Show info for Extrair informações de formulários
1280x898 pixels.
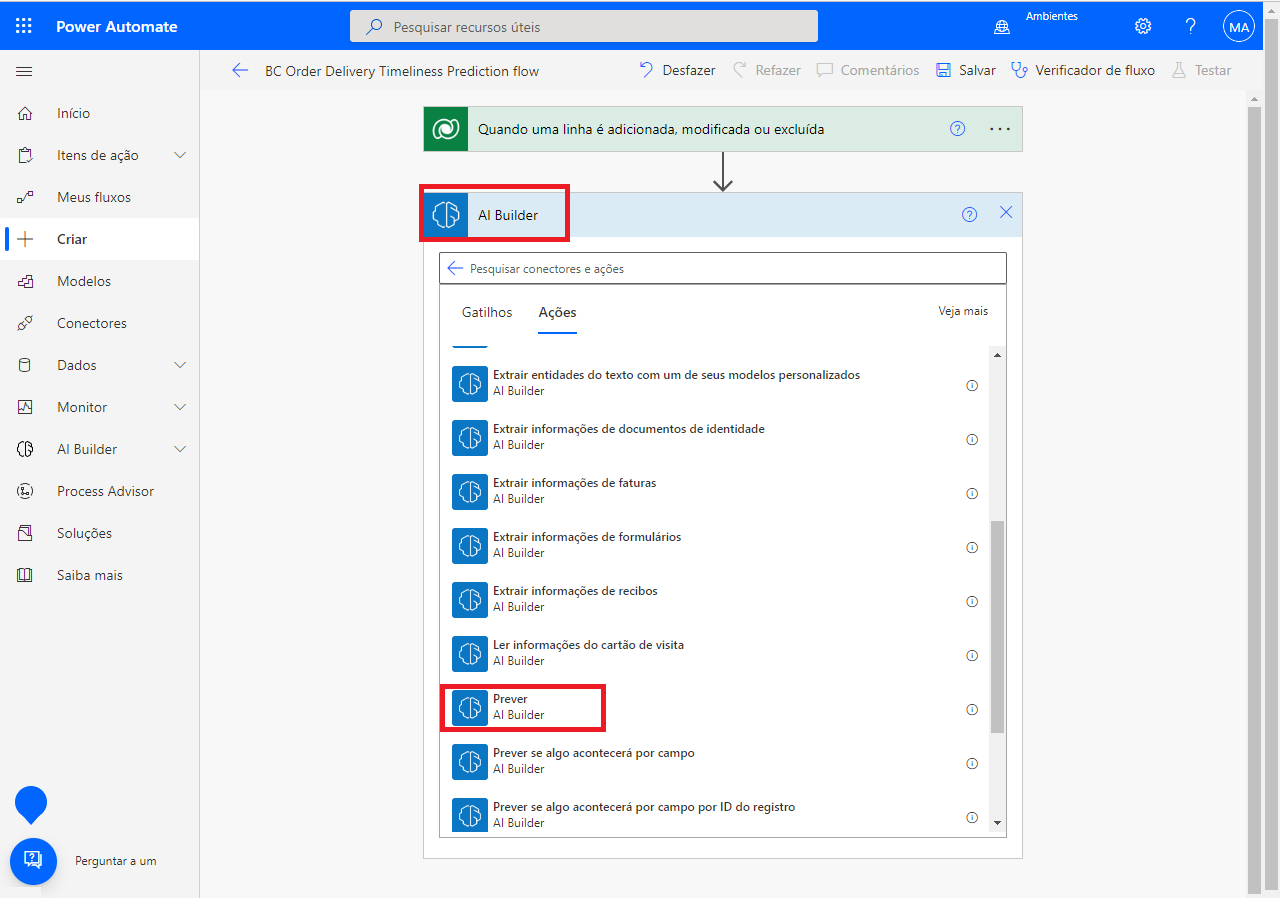972,547
